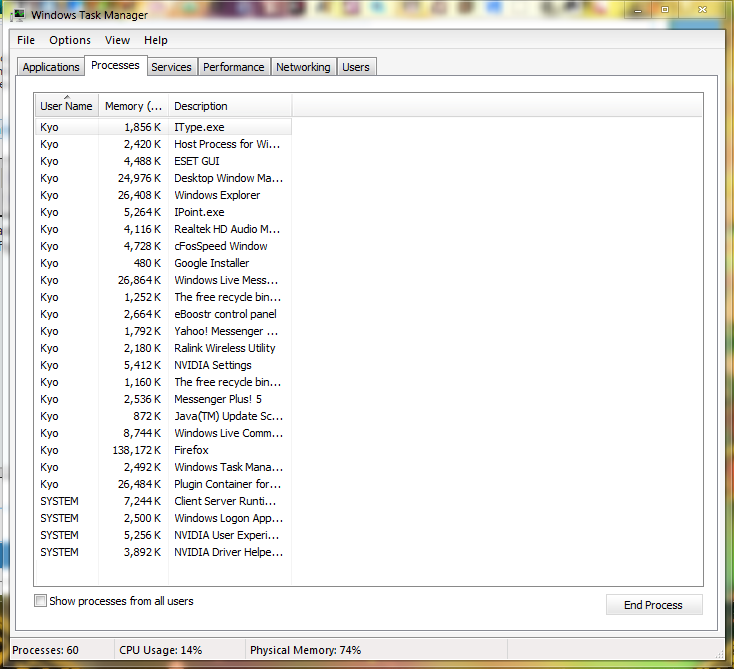The width and height of the screenshot is (734, 669).
Task: Select the ESET GUI process
Action: (x=163, y=161)
